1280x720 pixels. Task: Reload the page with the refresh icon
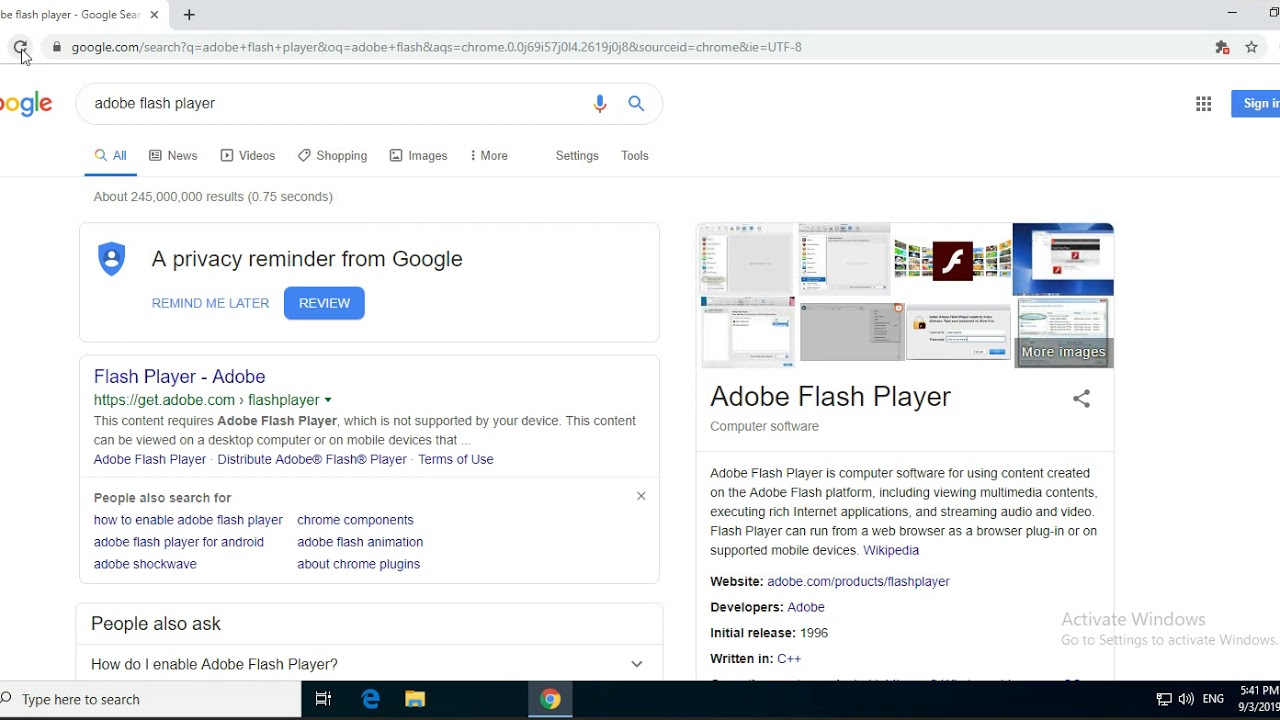20,47
